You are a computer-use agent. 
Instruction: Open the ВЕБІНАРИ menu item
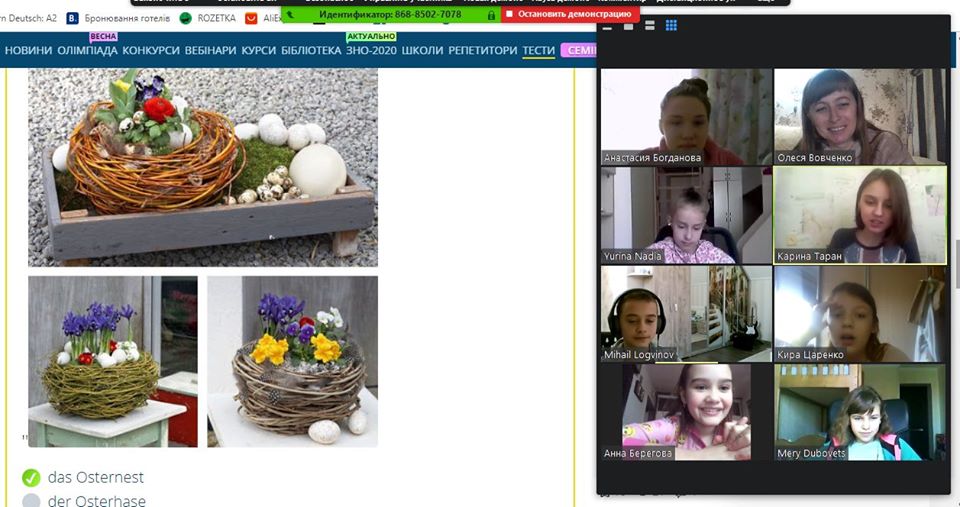pos(210,50)
